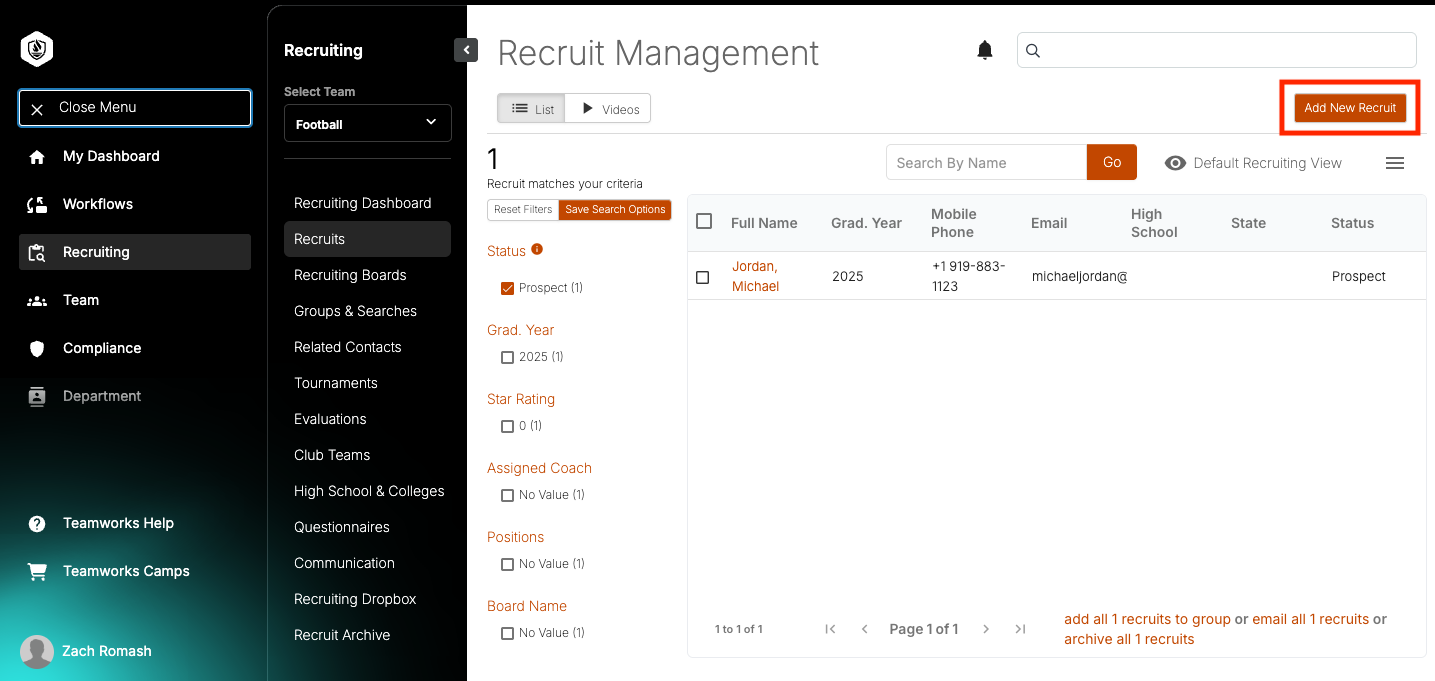1435x681 pixels.
Task: Click Reset Filters button
Action: [523, 210]
